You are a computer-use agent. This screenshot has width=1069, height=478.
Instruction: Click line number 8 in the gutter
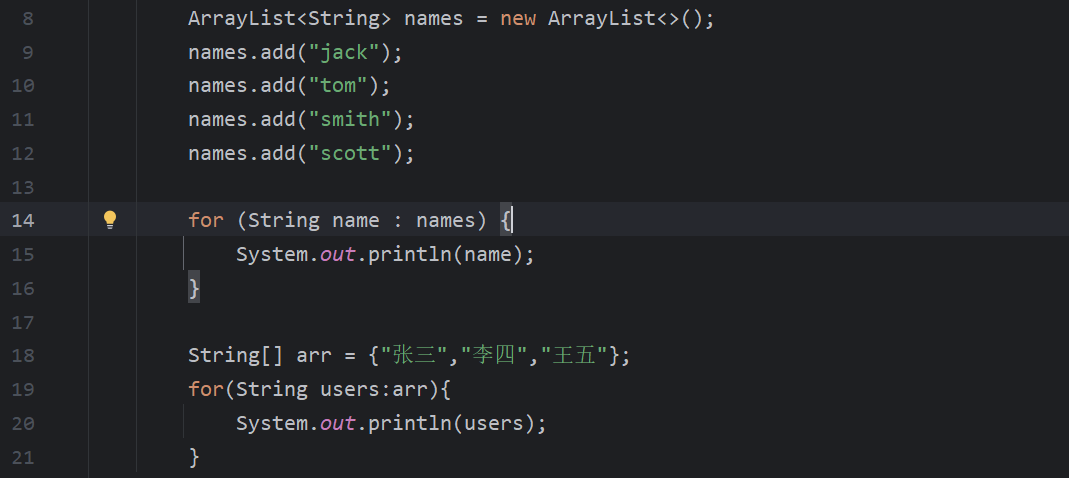tap(27, 18)
